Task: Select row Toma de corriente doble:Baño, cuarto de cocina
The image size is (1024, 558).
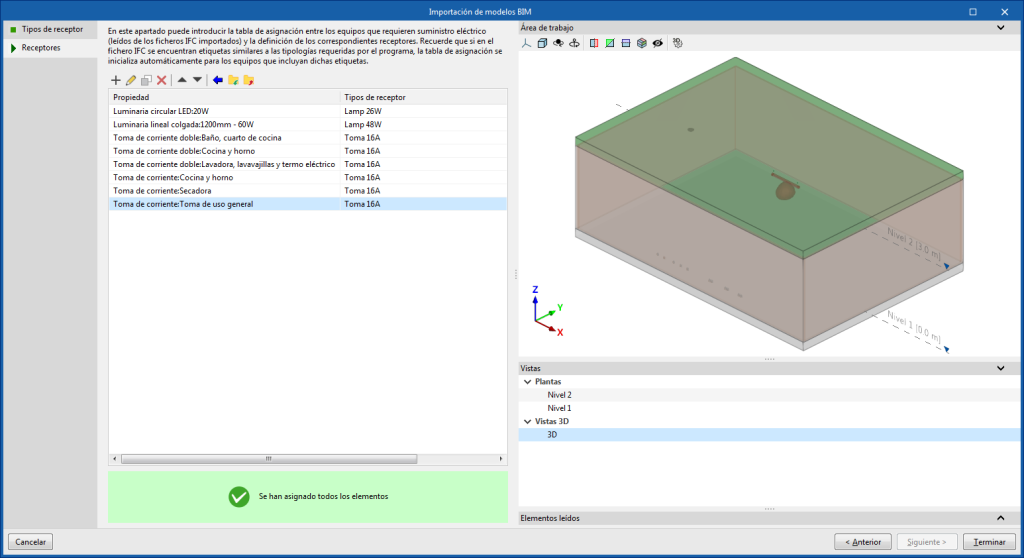Action: point(308,138)
